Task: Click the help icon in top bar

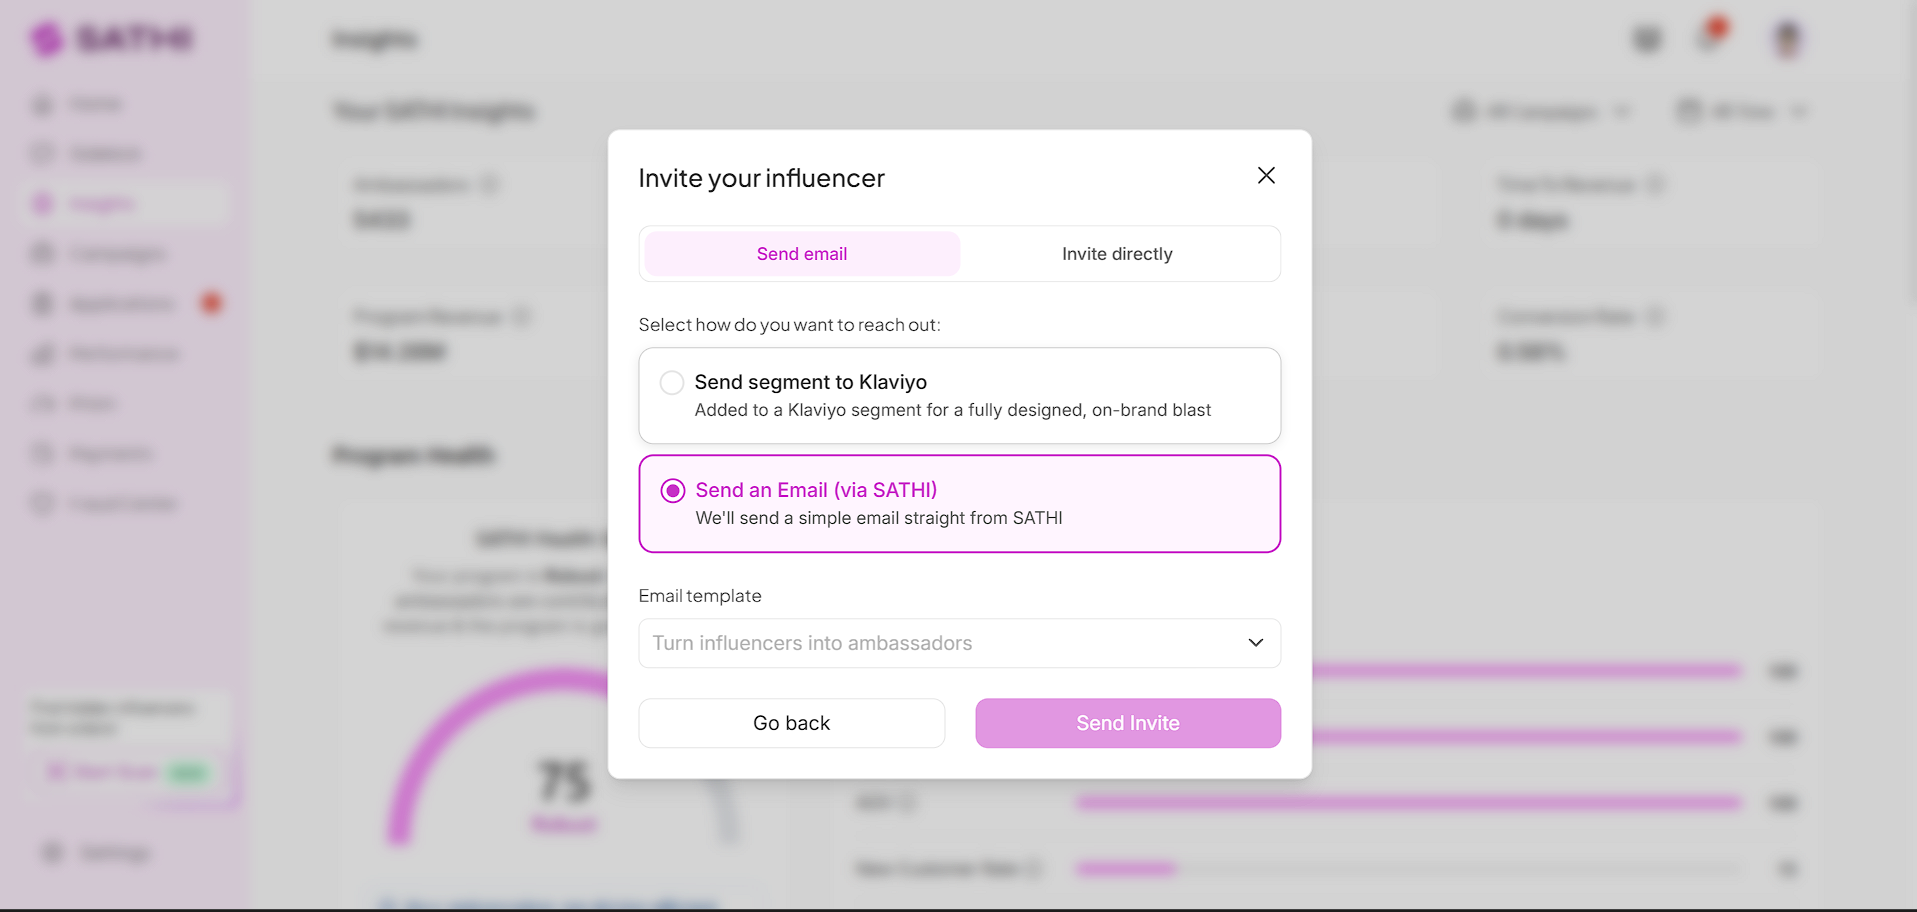Action: click(x=1647, y=39)
